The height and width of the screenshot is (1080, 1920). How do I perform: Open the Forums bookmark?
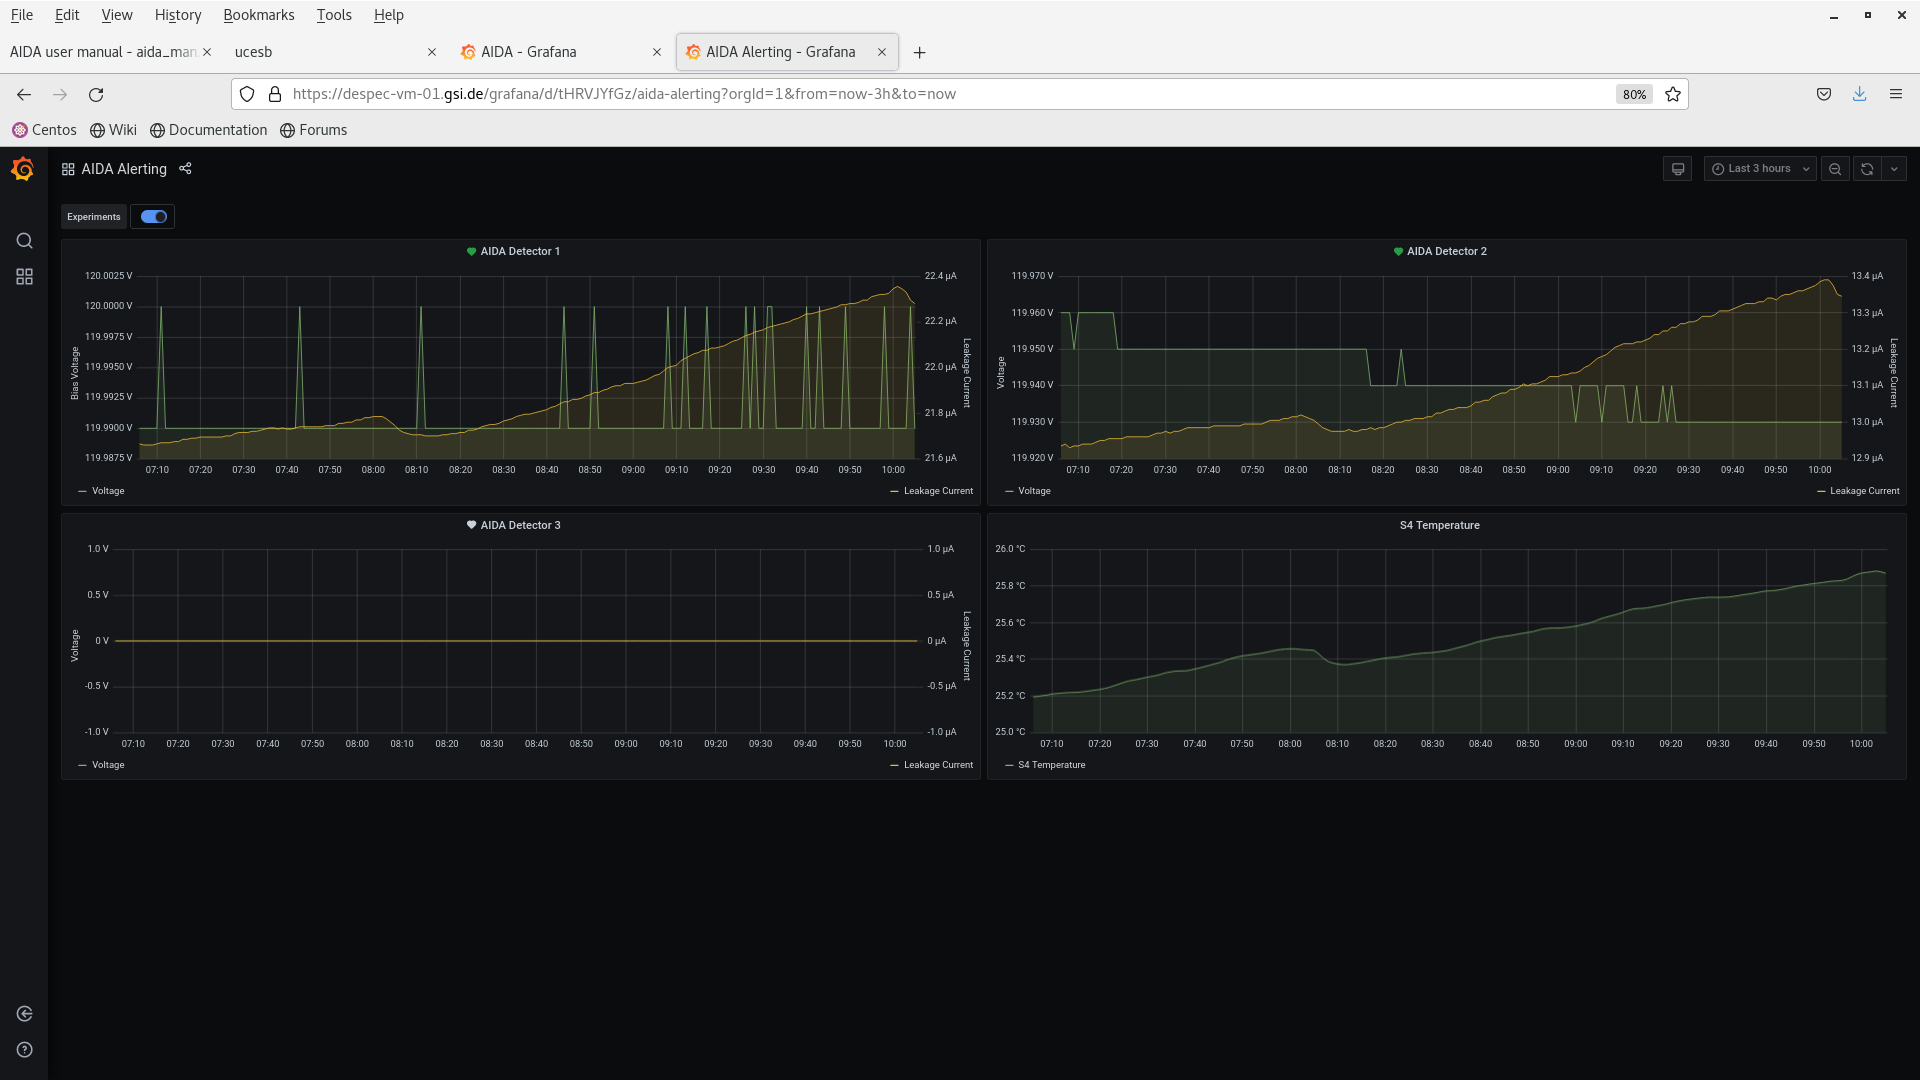(x=313, y=130)
